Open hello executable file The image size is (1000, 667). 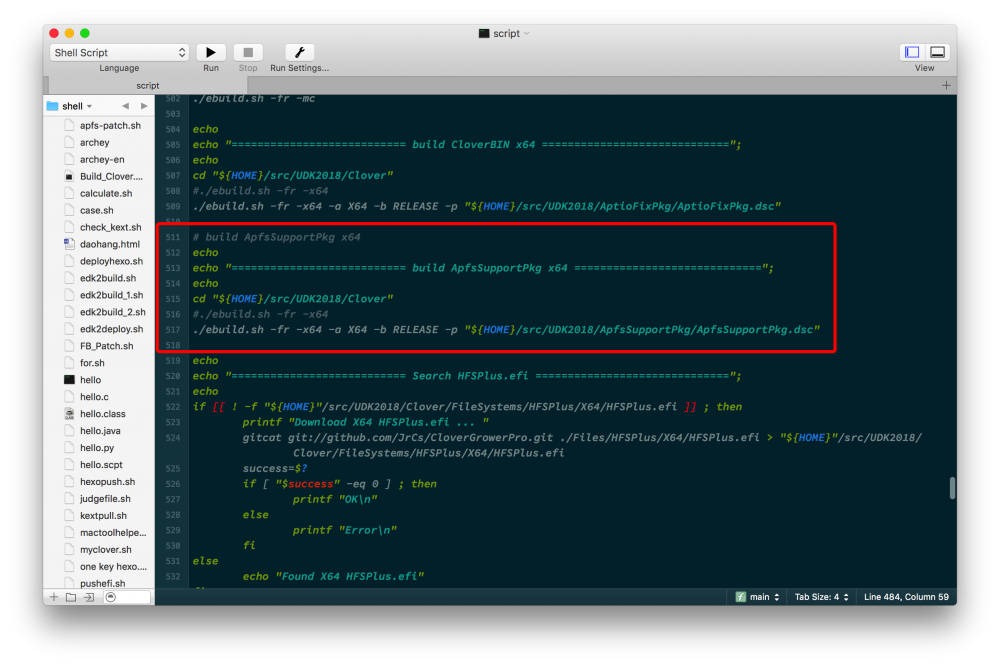[x=90, y=380]
